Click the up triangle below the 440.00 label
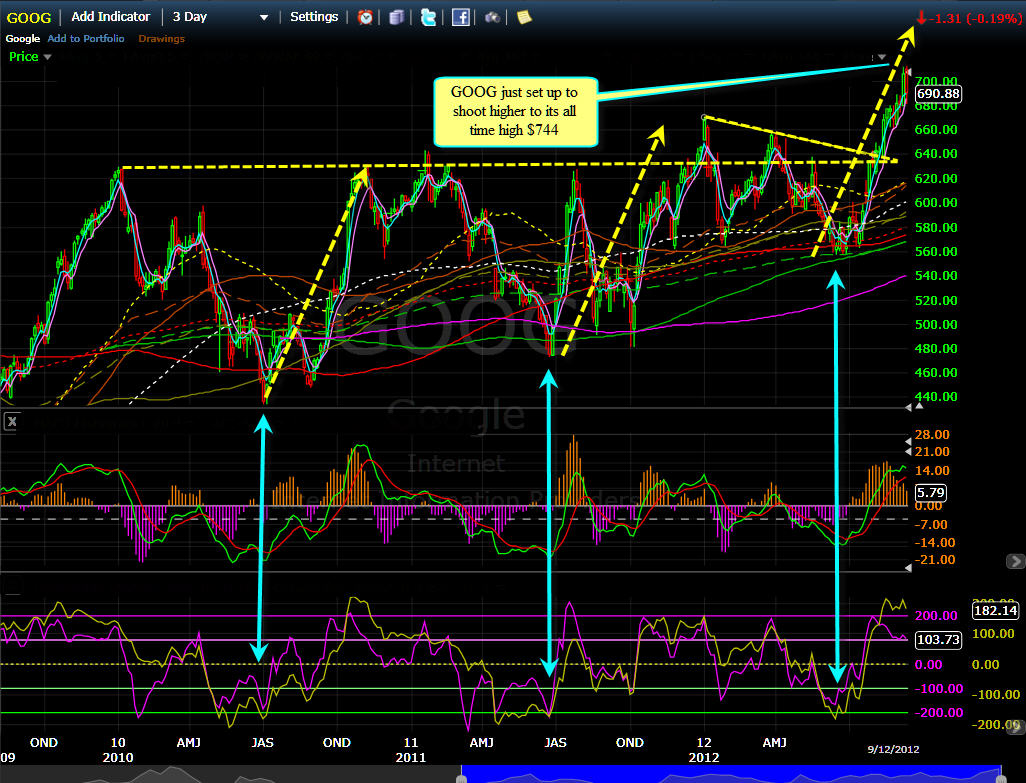 pyautogui.click(x=919, y=406)
